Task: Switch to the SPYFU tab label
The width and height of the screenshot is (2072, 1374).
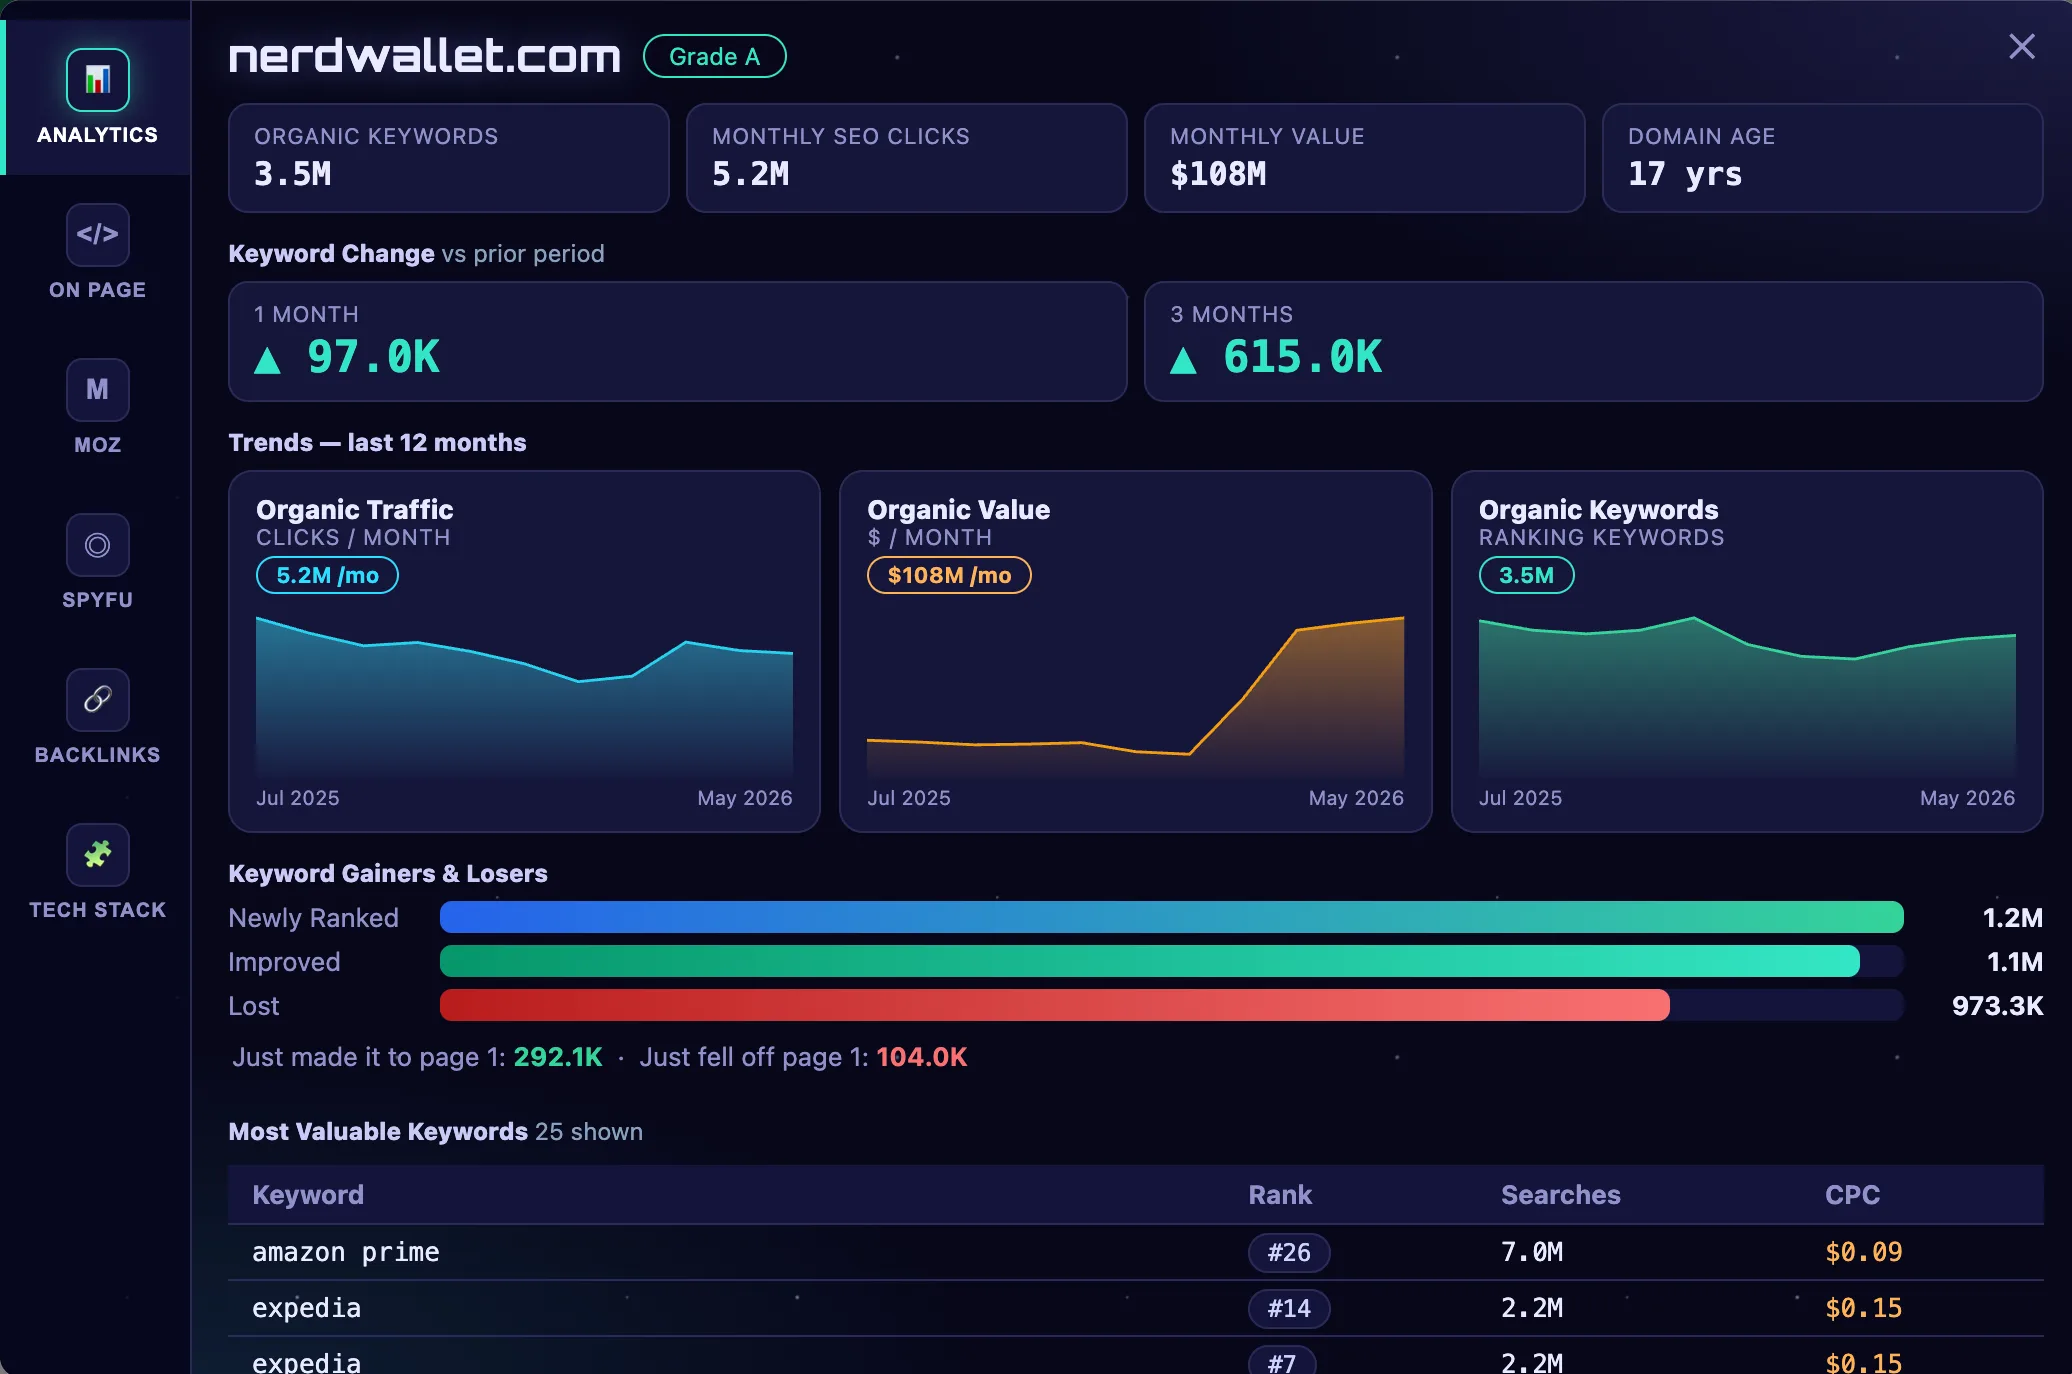Action: (98, 600)
